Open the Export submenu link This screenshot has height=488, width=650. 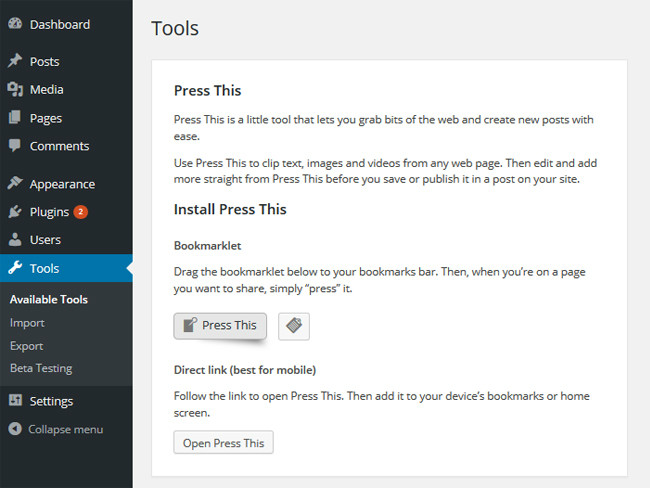[x=27, y=346]
